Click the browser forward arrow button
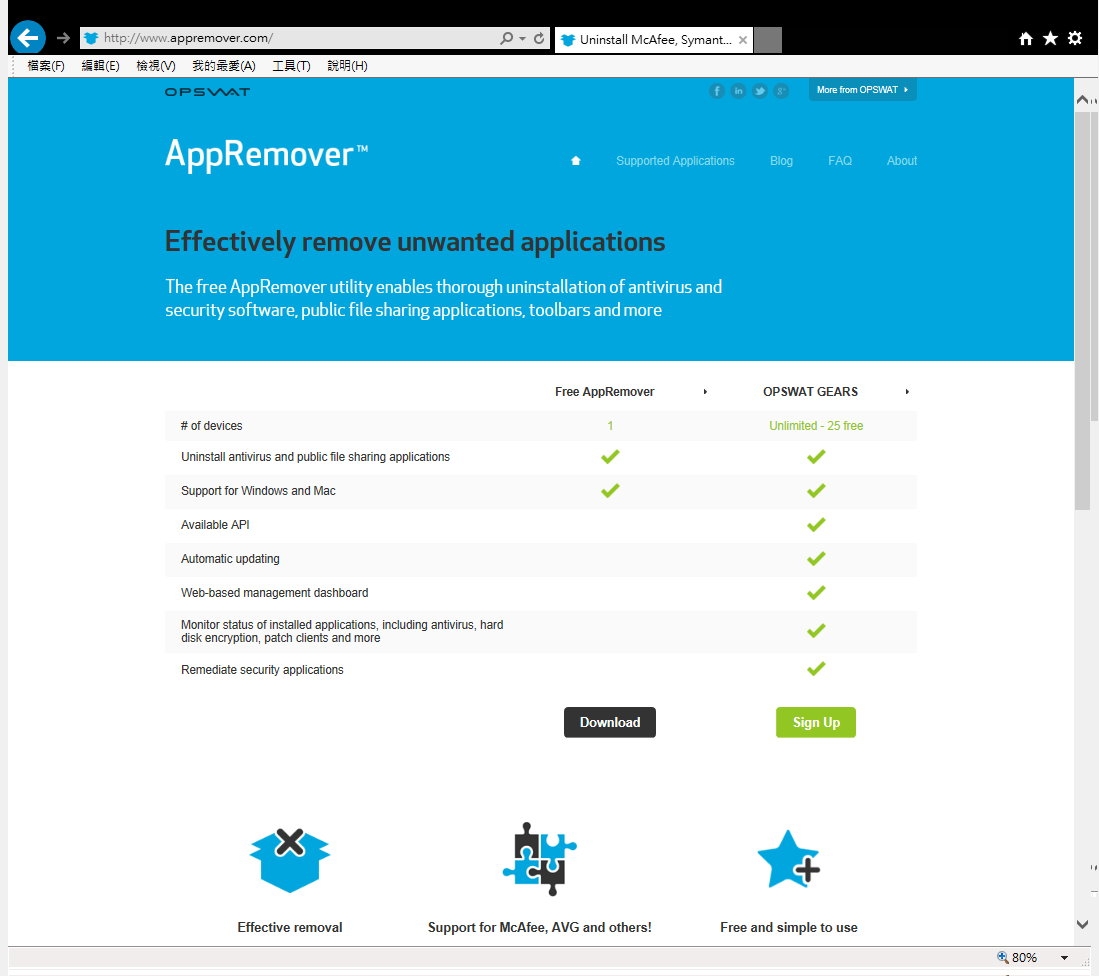The height and width of the screenshot is (976, 1099). (63, 38)
